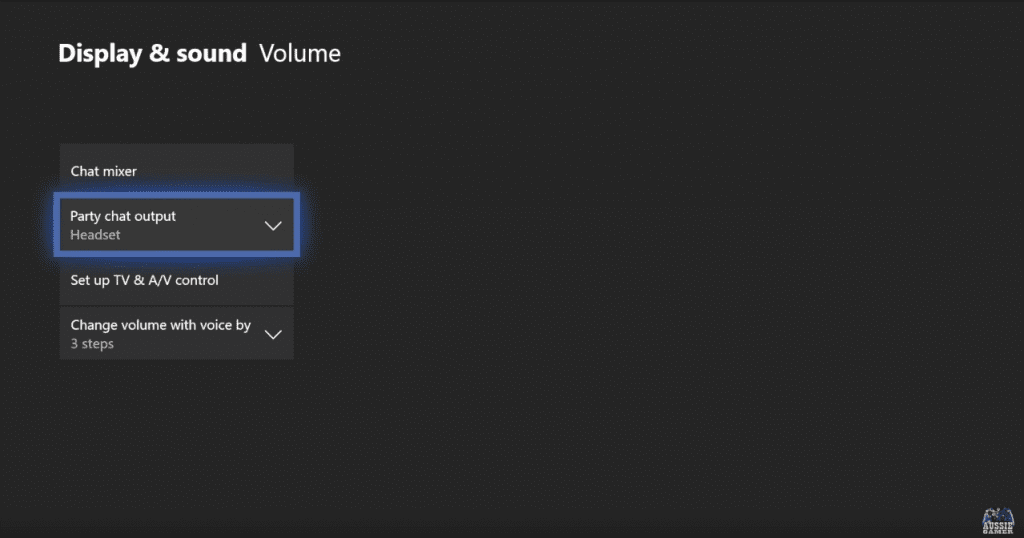Expand the Party chat output dropdown
Screen dimensions: 1024x538
[176, 225]
